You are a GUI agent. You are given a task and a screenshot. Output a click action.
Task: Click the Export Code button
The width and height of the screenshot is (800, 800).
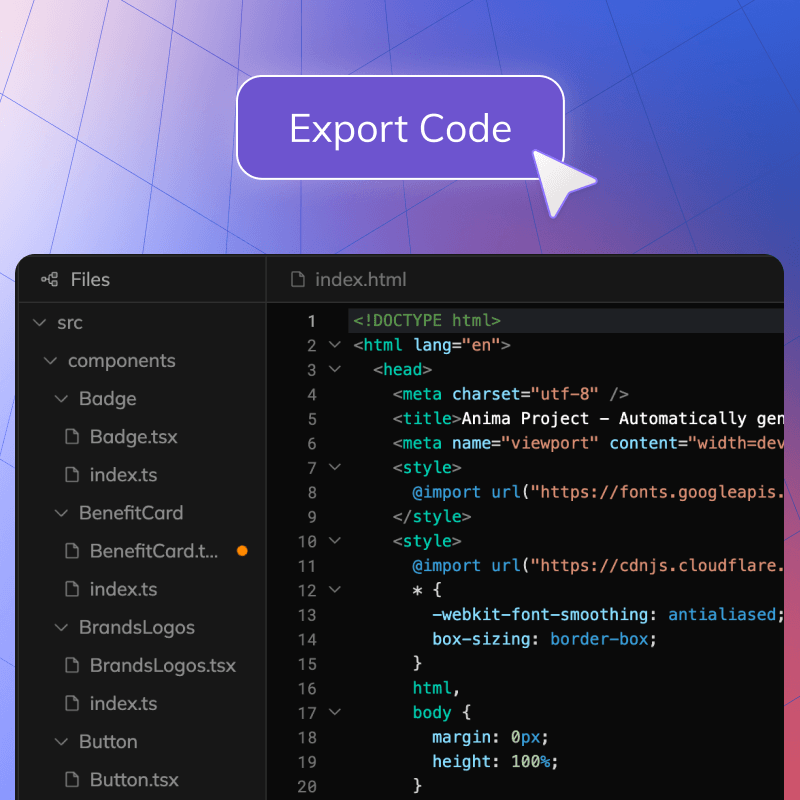[x=401, y=128]
